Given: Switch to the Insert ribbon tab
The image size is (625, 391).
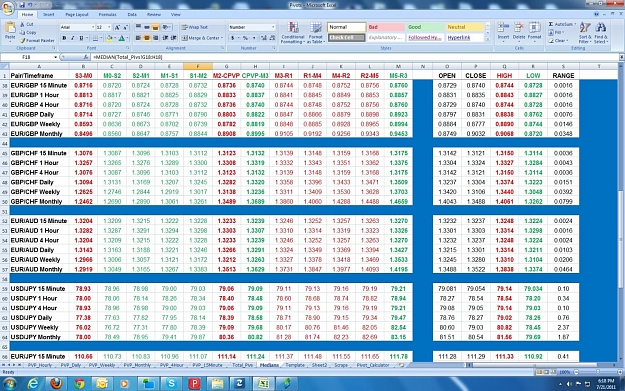Looking at the screenshot, I should click(x=49, y=14).
